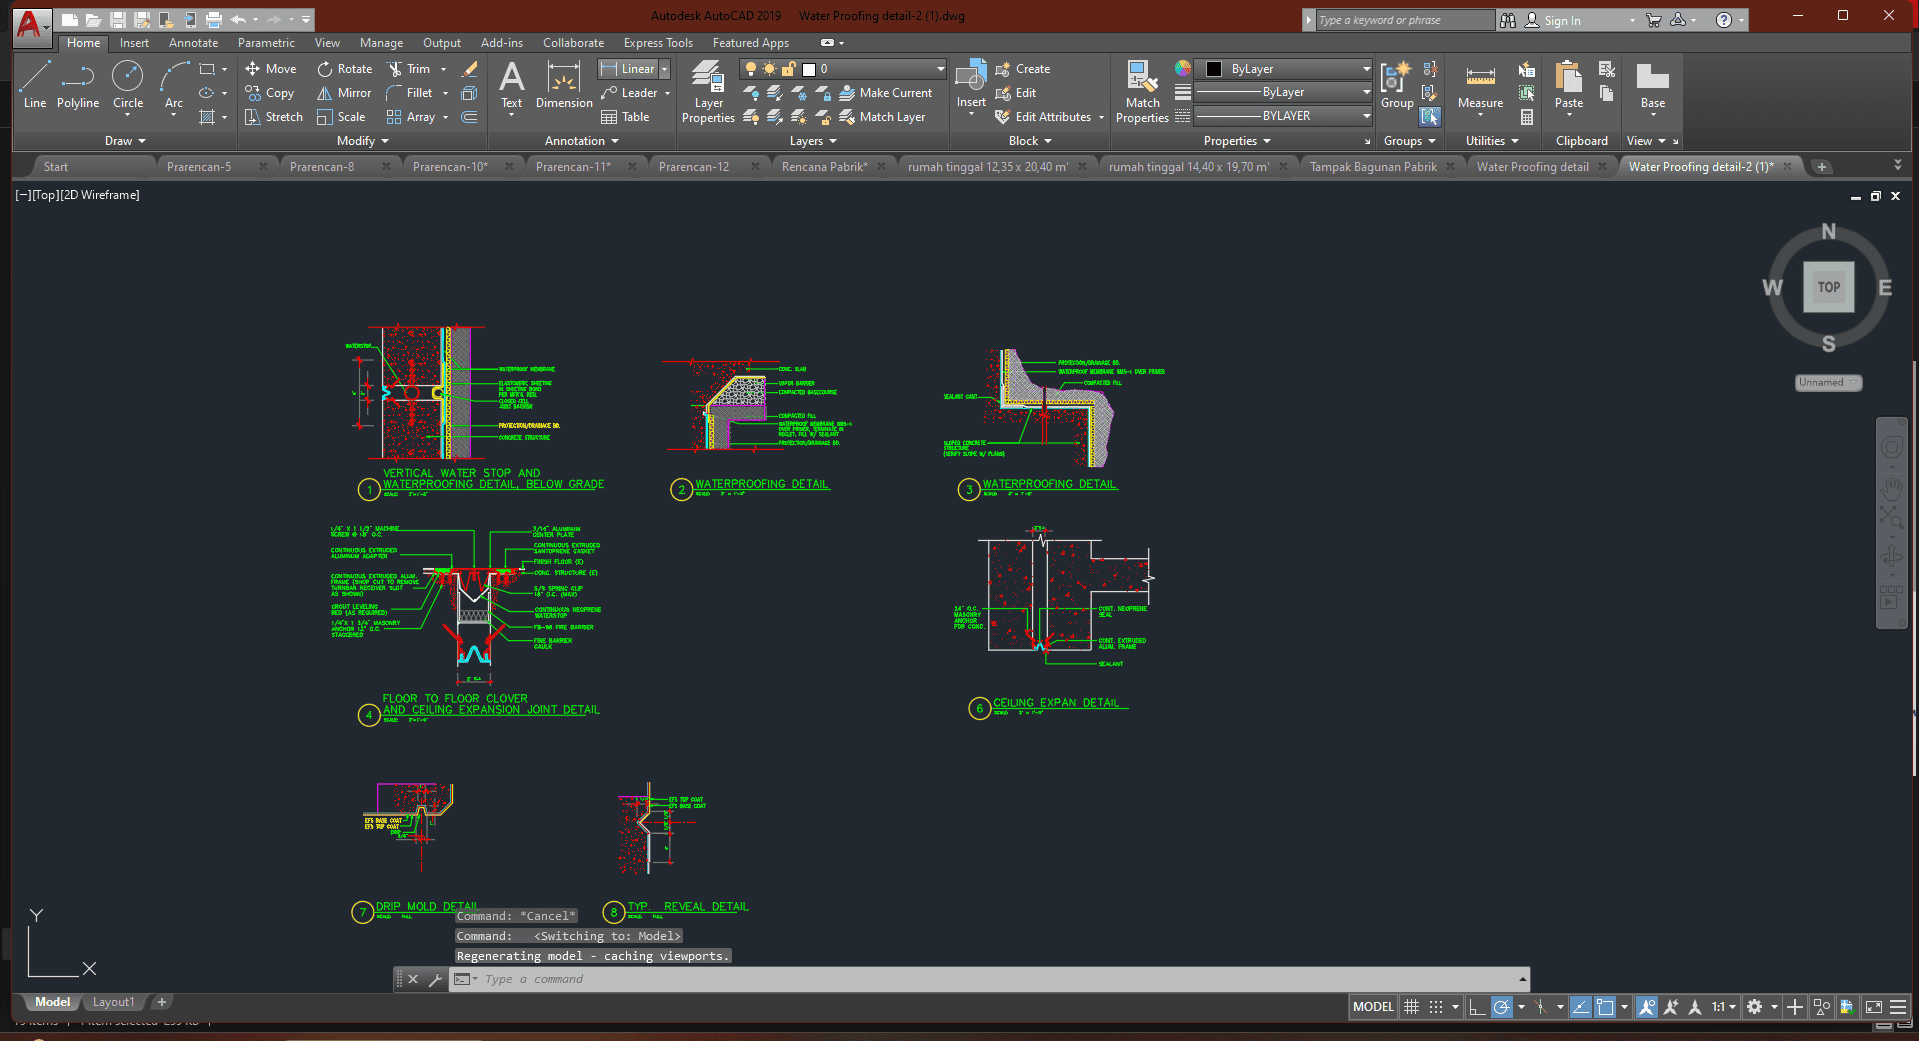Image resolution: width=1919 pixels, height=1041 pixels.
Task: Open the Annotate ribbon tab
Action: click(193, 43)
